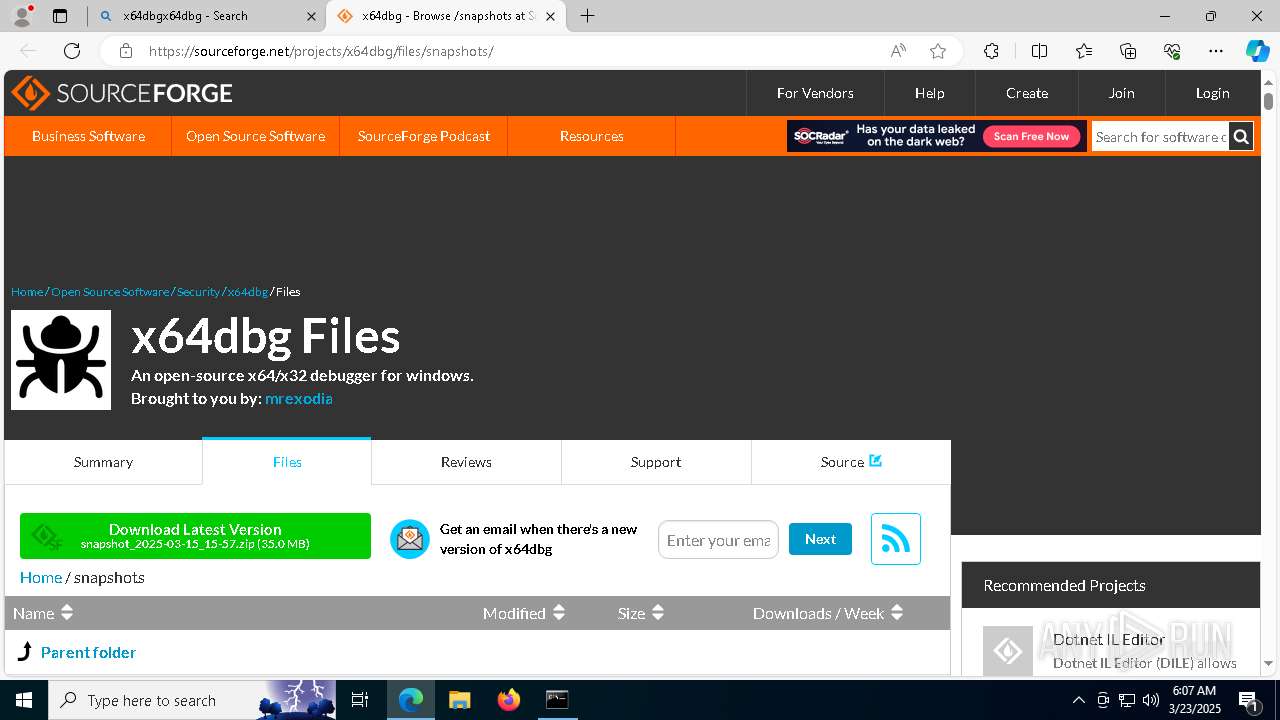
Task: Open the Resources menu
Action: pyautogui.click(x=592, y=136)
